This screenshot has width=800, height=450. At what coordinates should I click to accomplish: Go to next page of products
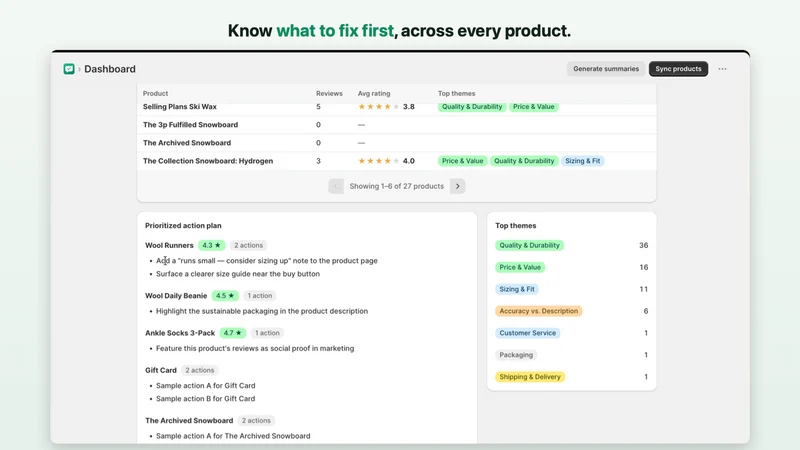458,186
